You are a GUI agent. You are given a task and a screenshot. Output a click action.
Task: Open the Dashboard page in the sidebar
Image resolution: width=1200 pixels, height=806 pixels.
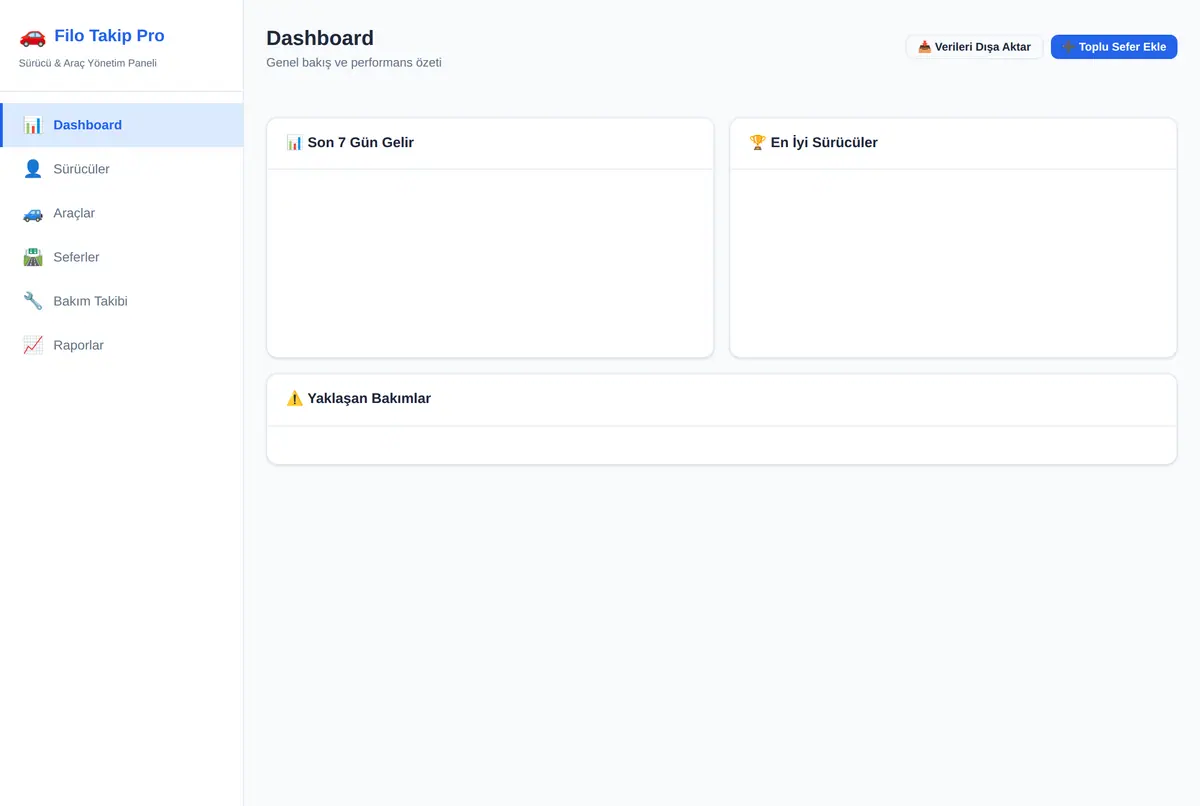pyautogui.click(x=122, y=125)
